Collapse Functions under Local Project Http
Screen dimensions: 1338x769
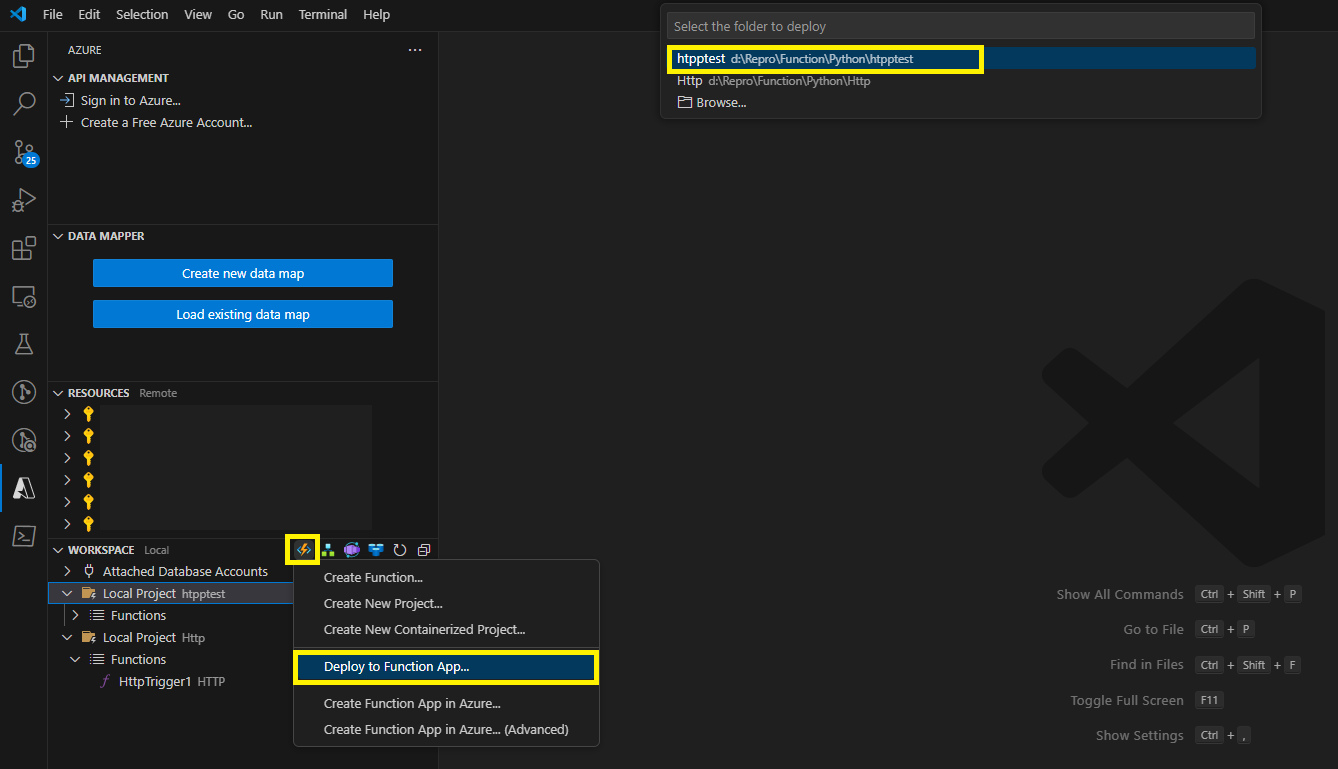coord(75,659)
